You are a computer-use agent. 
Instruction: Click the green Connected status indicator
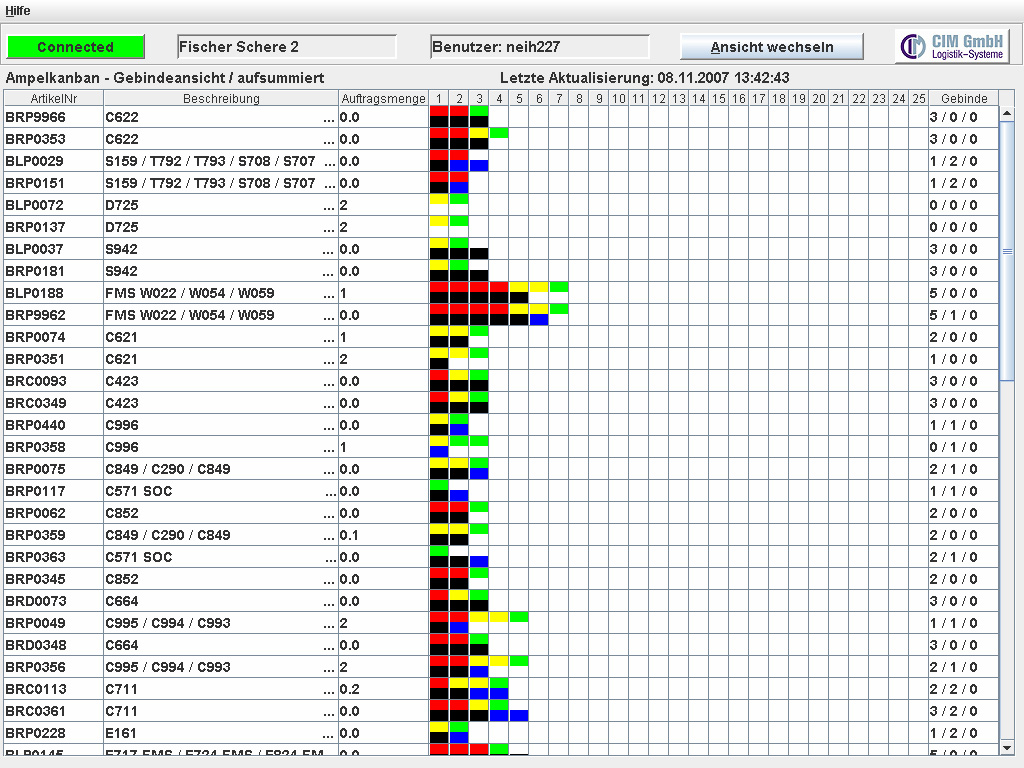[76, 47]
